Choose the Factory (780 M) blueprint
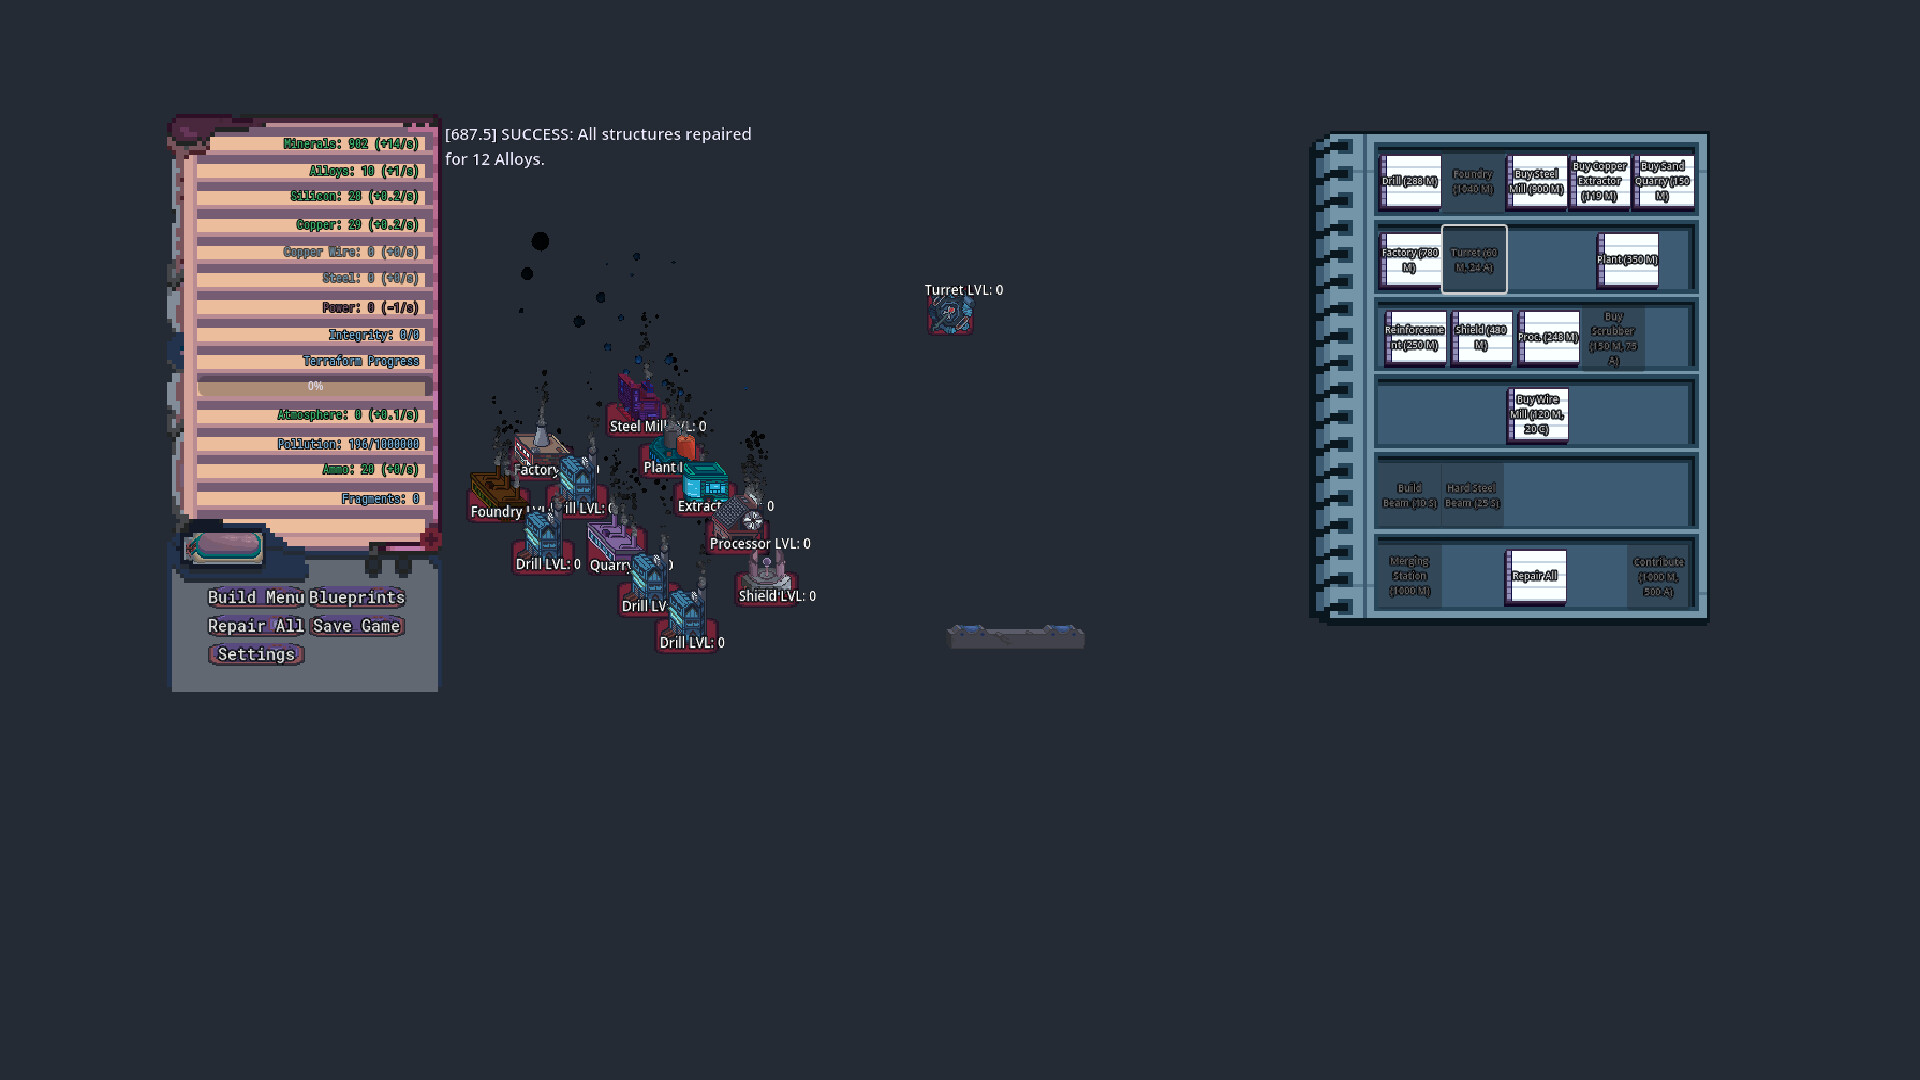The width and height of the screenshot is (1920, 1080). pos(1410,259)
